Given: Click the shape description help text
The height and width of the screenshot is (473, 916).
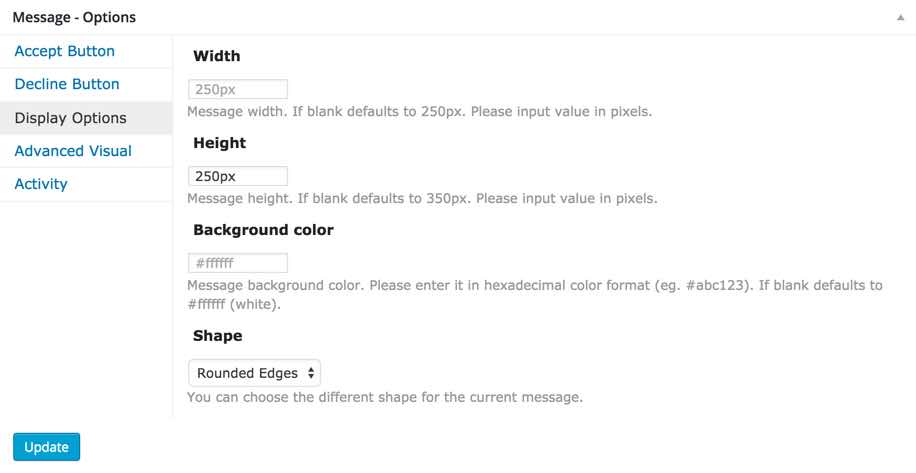Looking at the screenshot, I should pyautogui.click(x=385, y=398).
